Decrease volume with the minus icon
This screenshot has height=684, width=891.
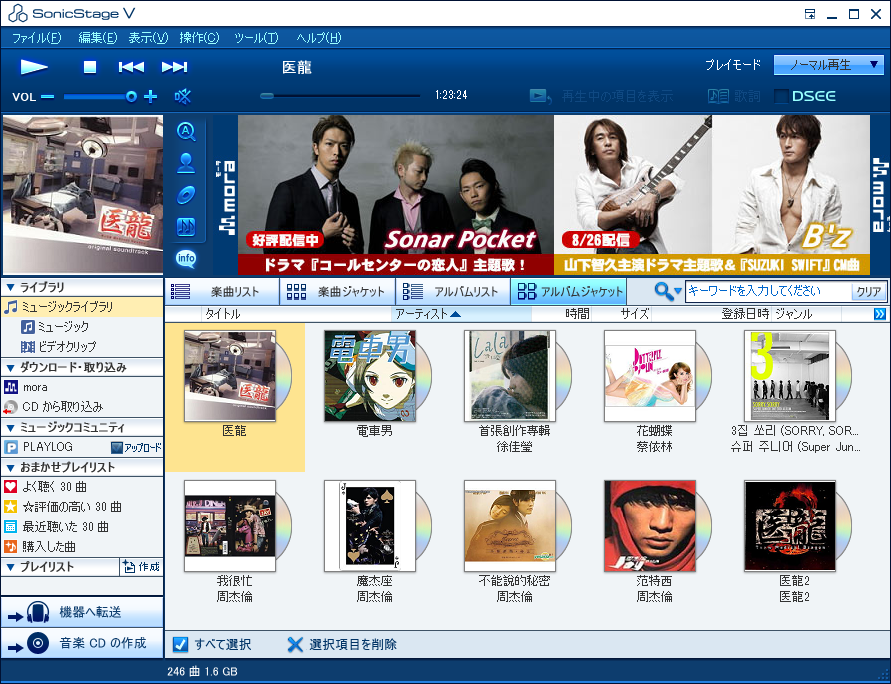point(48,97)
